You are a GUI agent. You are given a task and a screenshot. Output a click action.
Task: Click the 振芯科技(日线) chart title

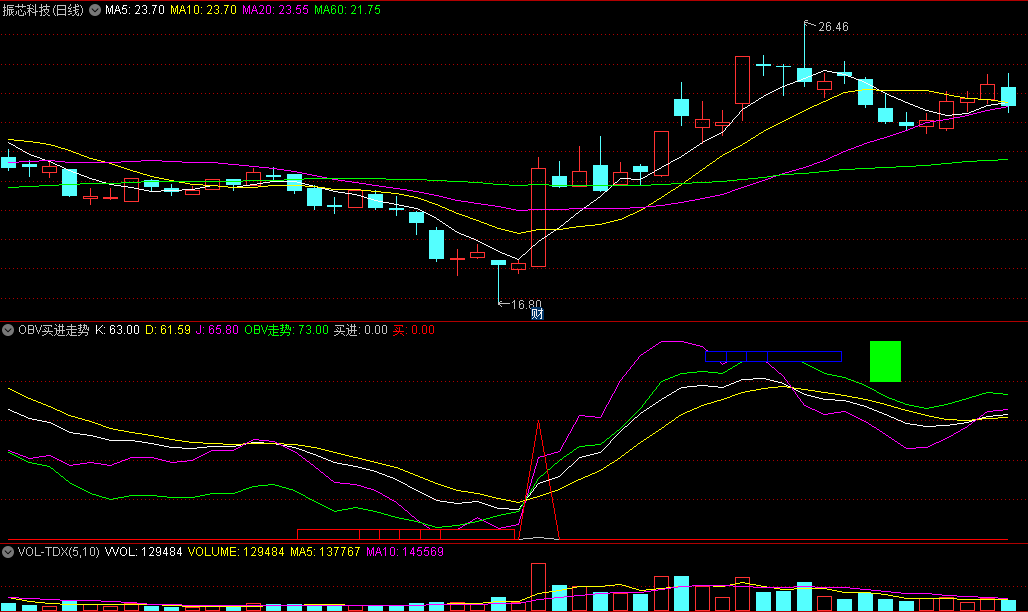[x=43, y=10]
